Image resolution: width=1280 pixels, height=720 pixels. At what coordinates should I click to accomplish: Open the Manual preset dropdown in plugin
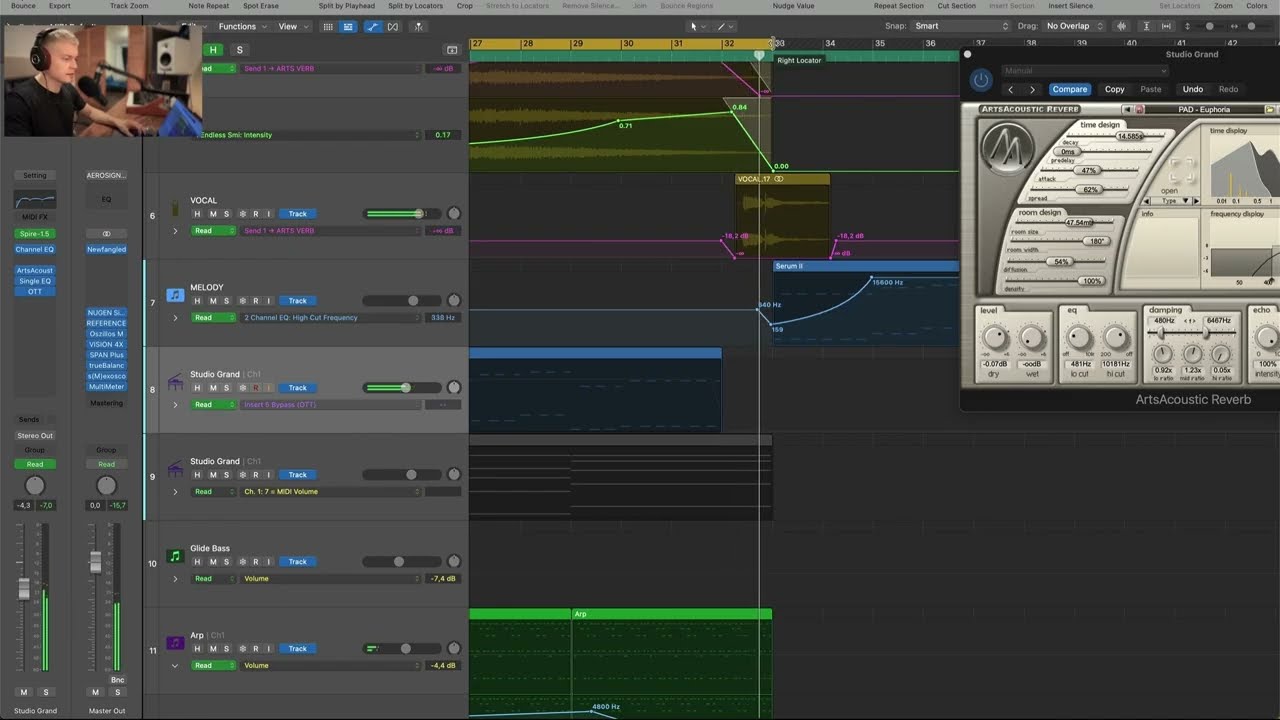pos(1084,71)
